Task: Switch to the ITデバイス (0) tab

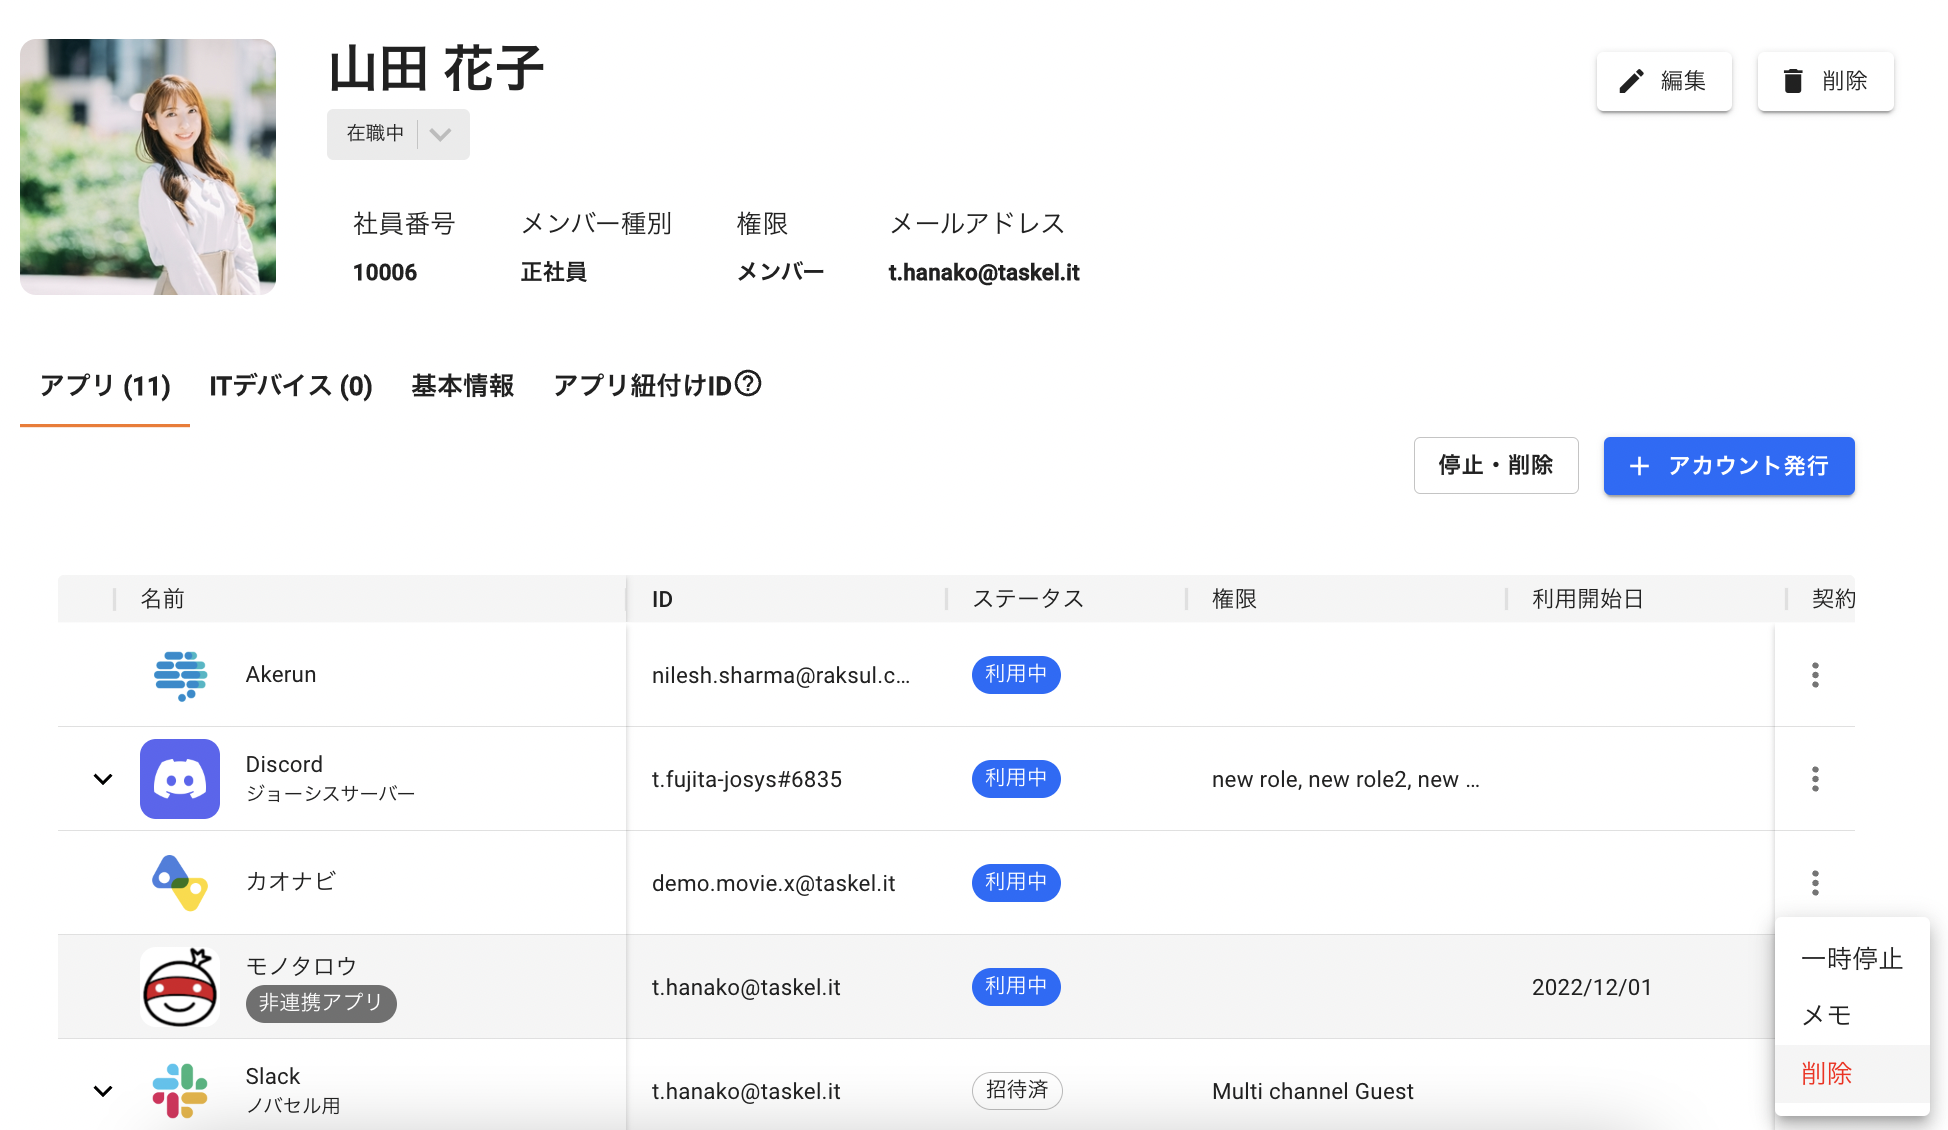Action: click(291, 386)
